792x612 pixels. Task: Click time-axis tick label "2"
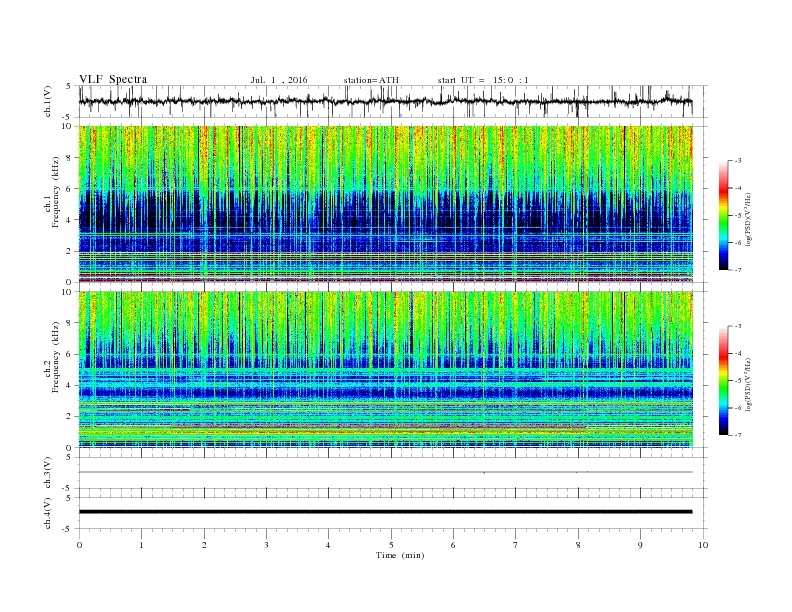click(204, 545)
